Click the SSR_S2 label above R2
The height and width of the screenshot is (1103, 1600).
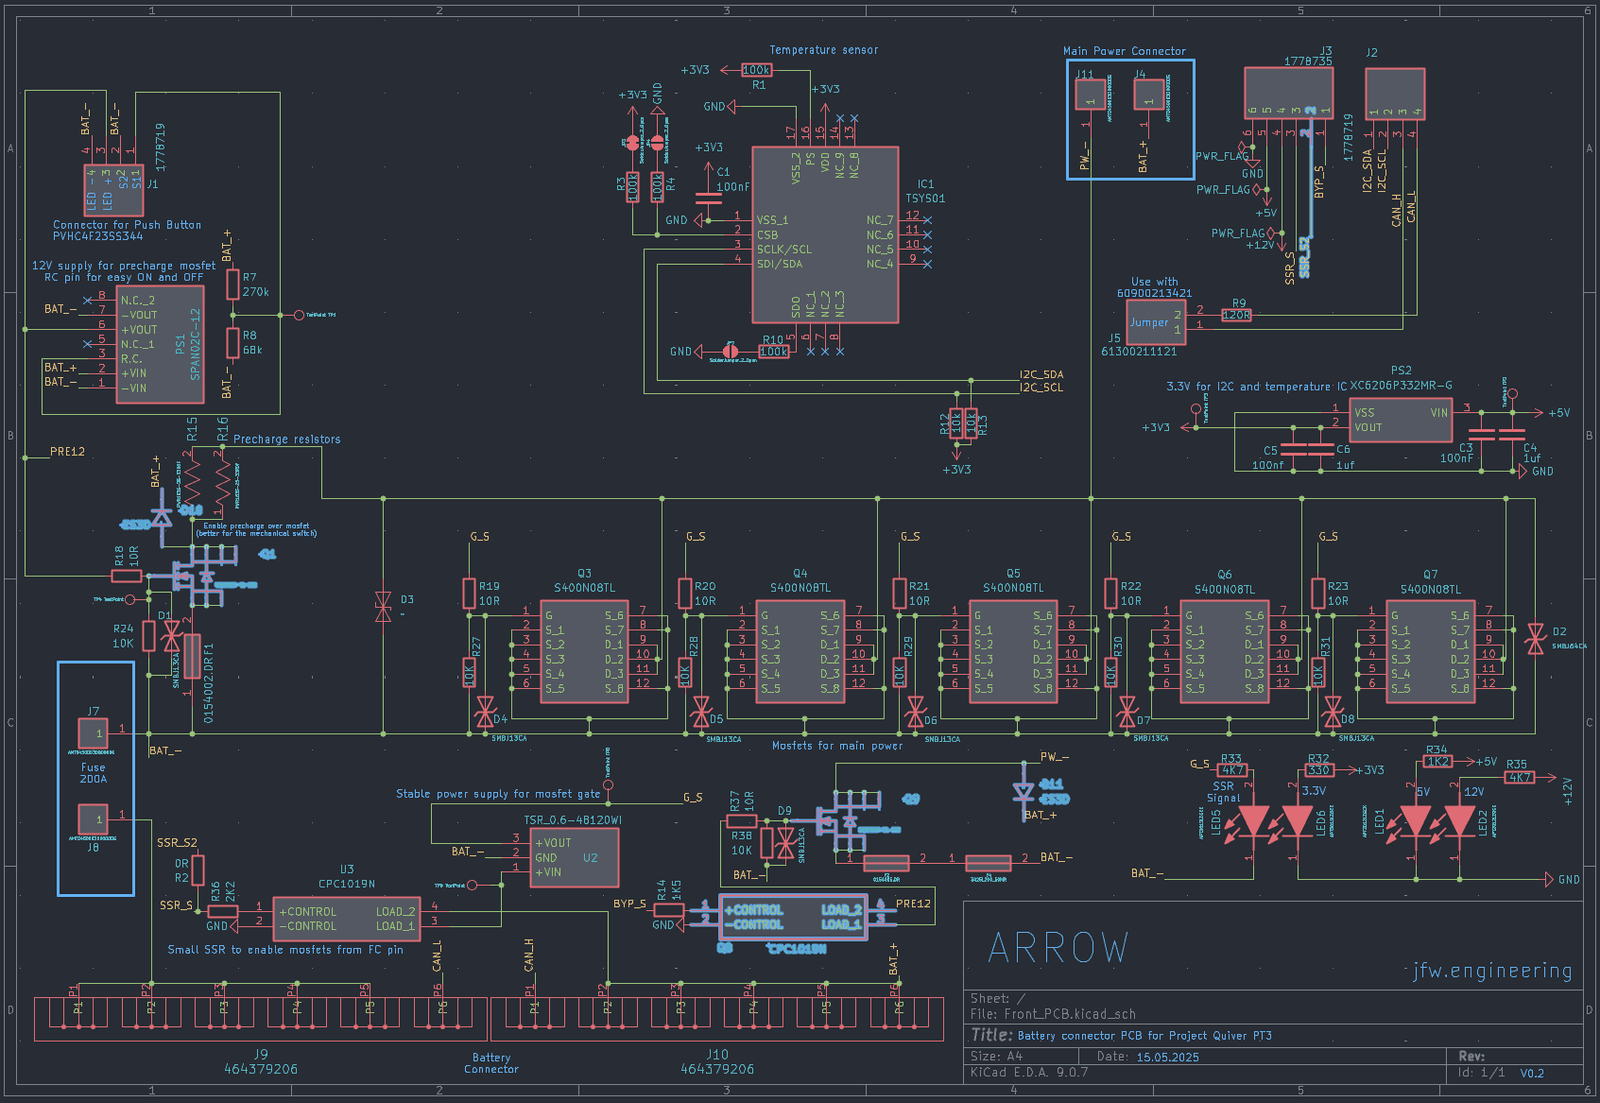(x=177, y=843)
